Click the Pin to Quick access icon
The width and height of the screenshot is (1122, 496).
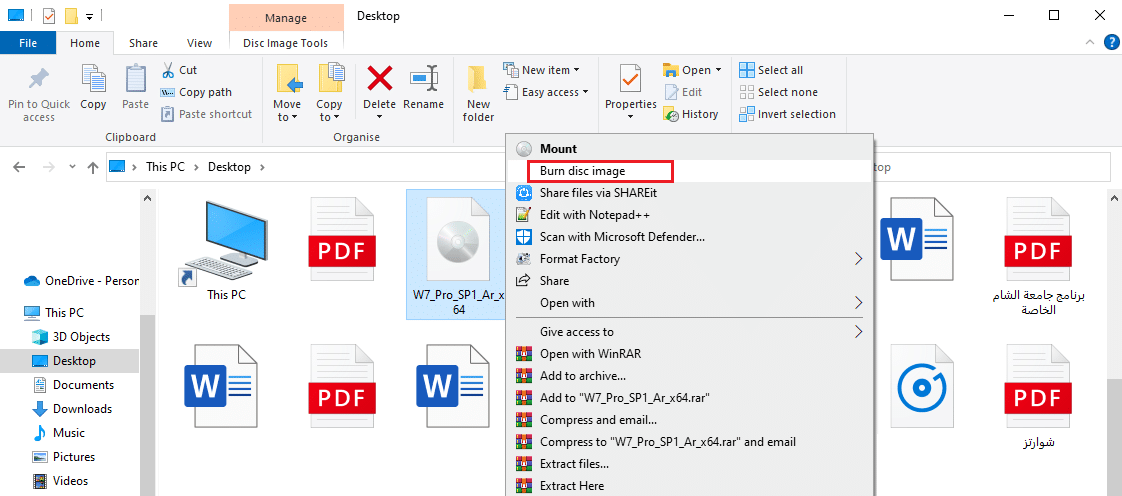click(38, 80)
